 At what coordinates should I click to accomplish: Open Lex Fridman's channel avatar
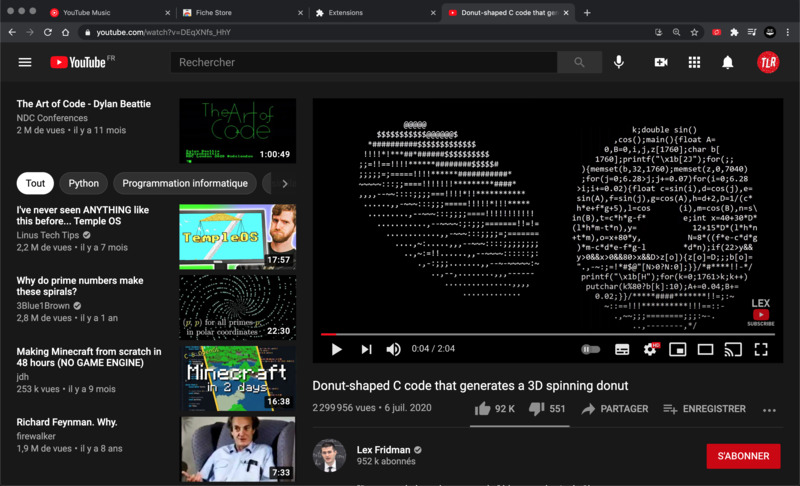pos(329,455)
